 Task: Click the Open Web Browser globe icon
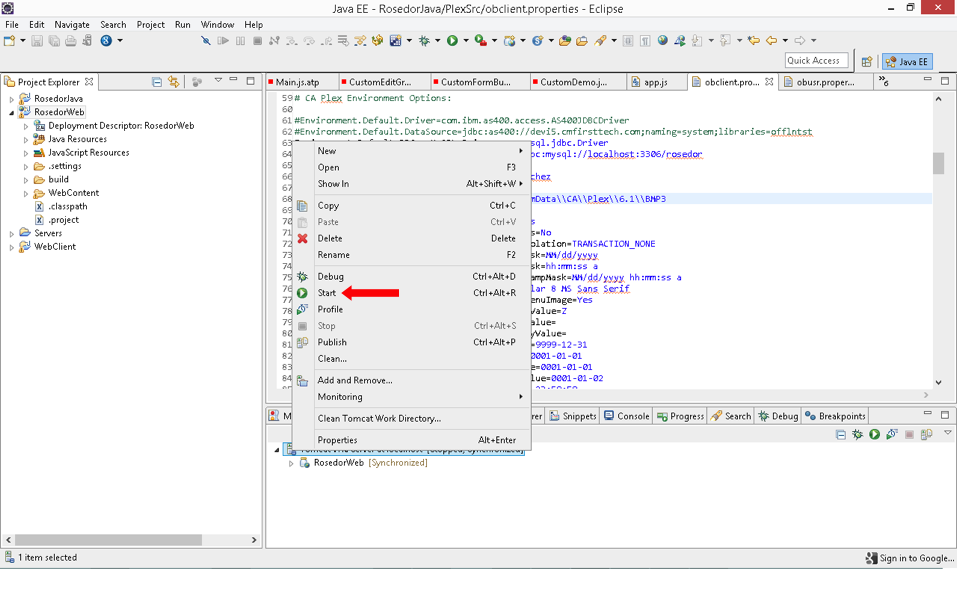pyautogui.click(x=662, y=41)
